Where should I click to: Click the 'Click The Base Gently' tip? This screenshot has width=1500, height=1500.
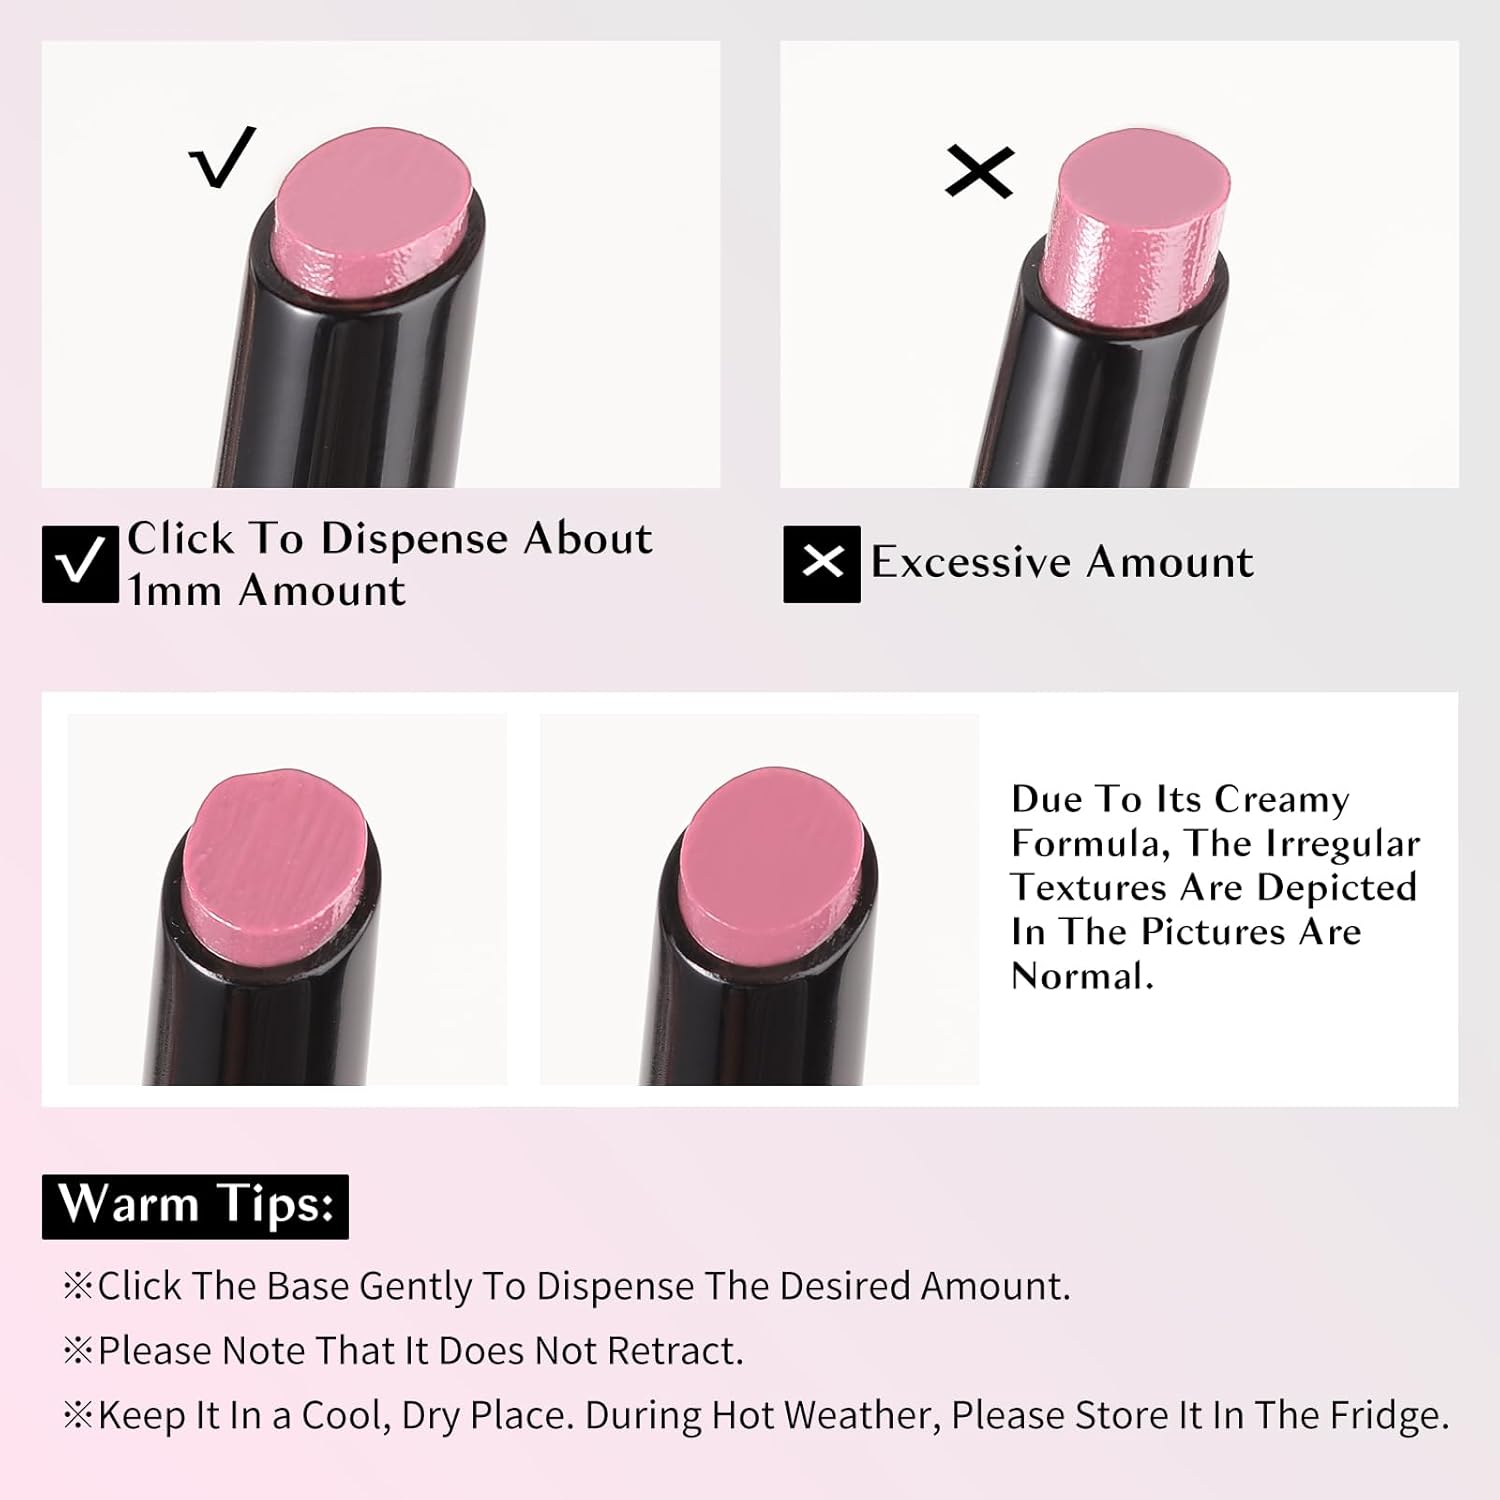click(566, 1286)
